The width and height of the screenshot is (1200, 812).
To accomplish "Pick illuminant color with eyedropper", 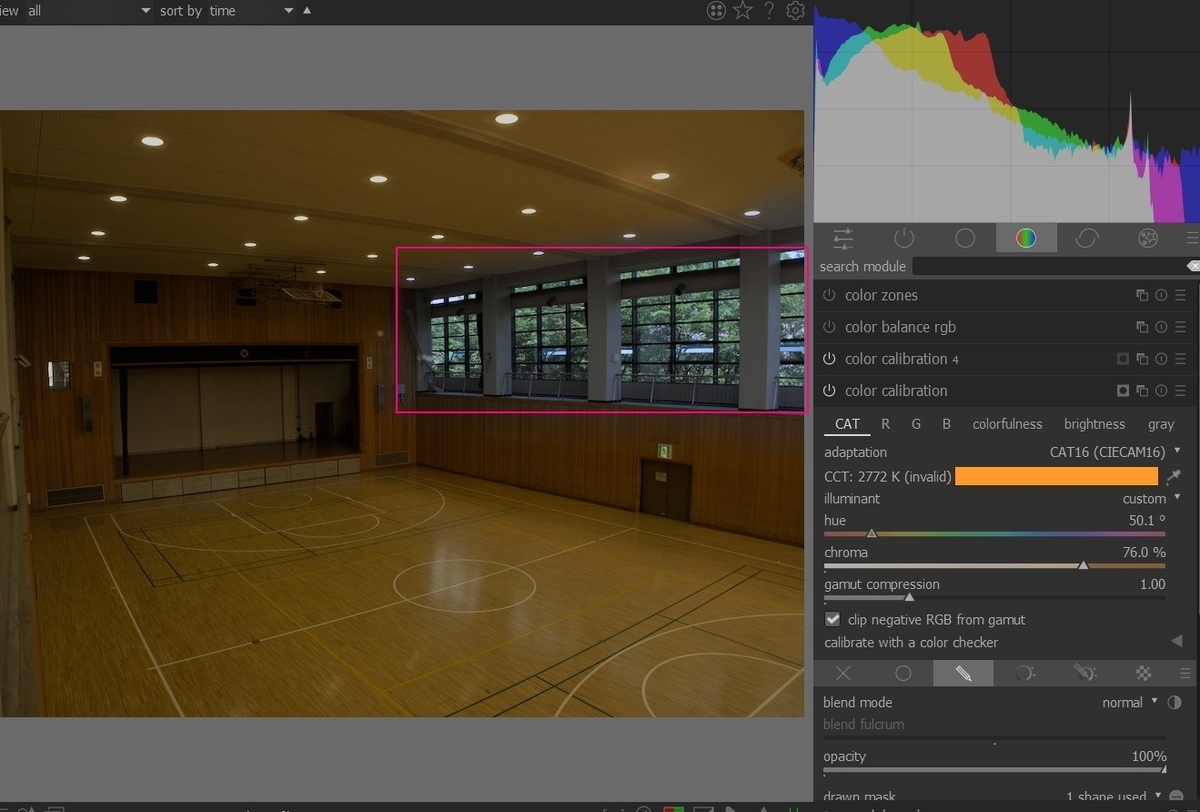I will [1173, 477].
